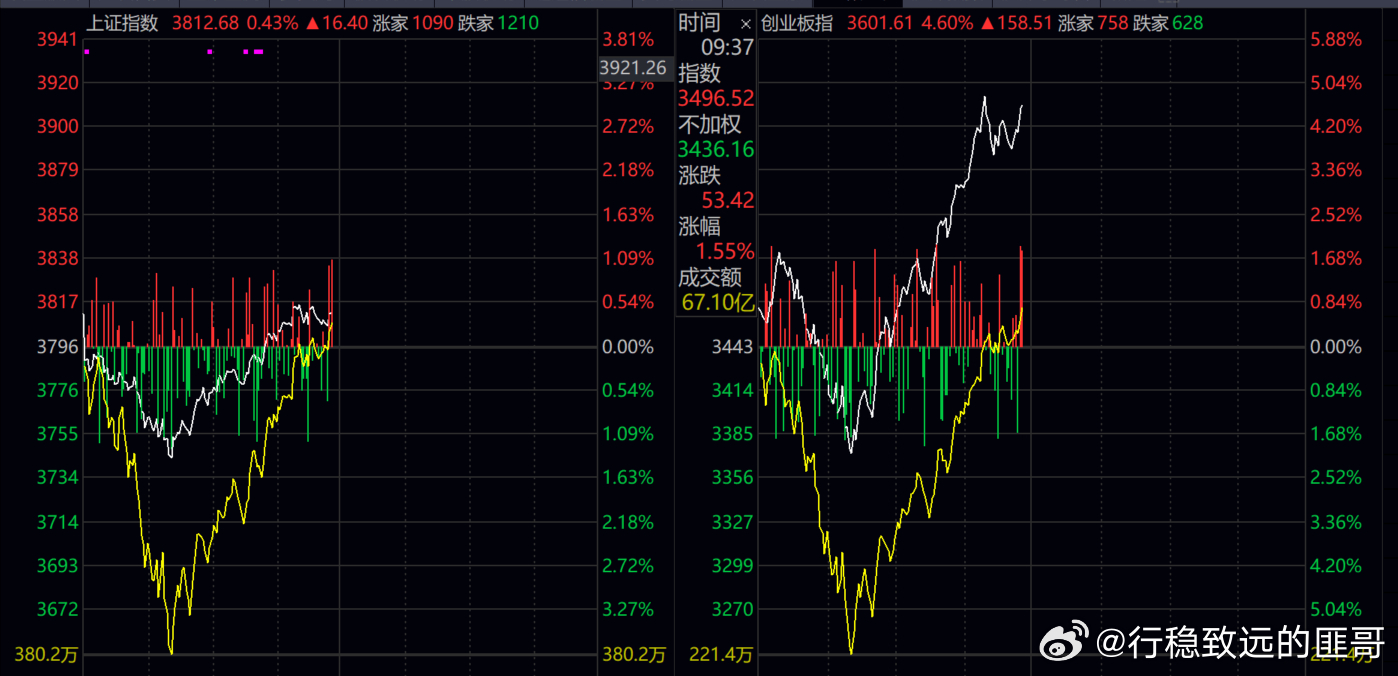Click the 0.00% label in 创业板指 chart
The height and width of the screenshot is (676, 1398).
coord(1336,346)
